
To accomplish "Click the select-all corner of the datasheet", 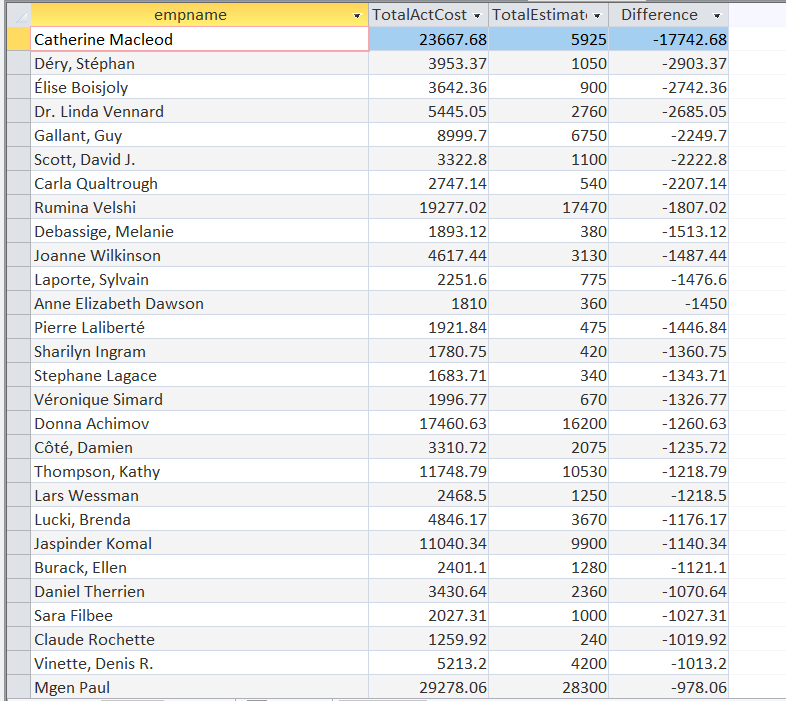I will [19, 15].
